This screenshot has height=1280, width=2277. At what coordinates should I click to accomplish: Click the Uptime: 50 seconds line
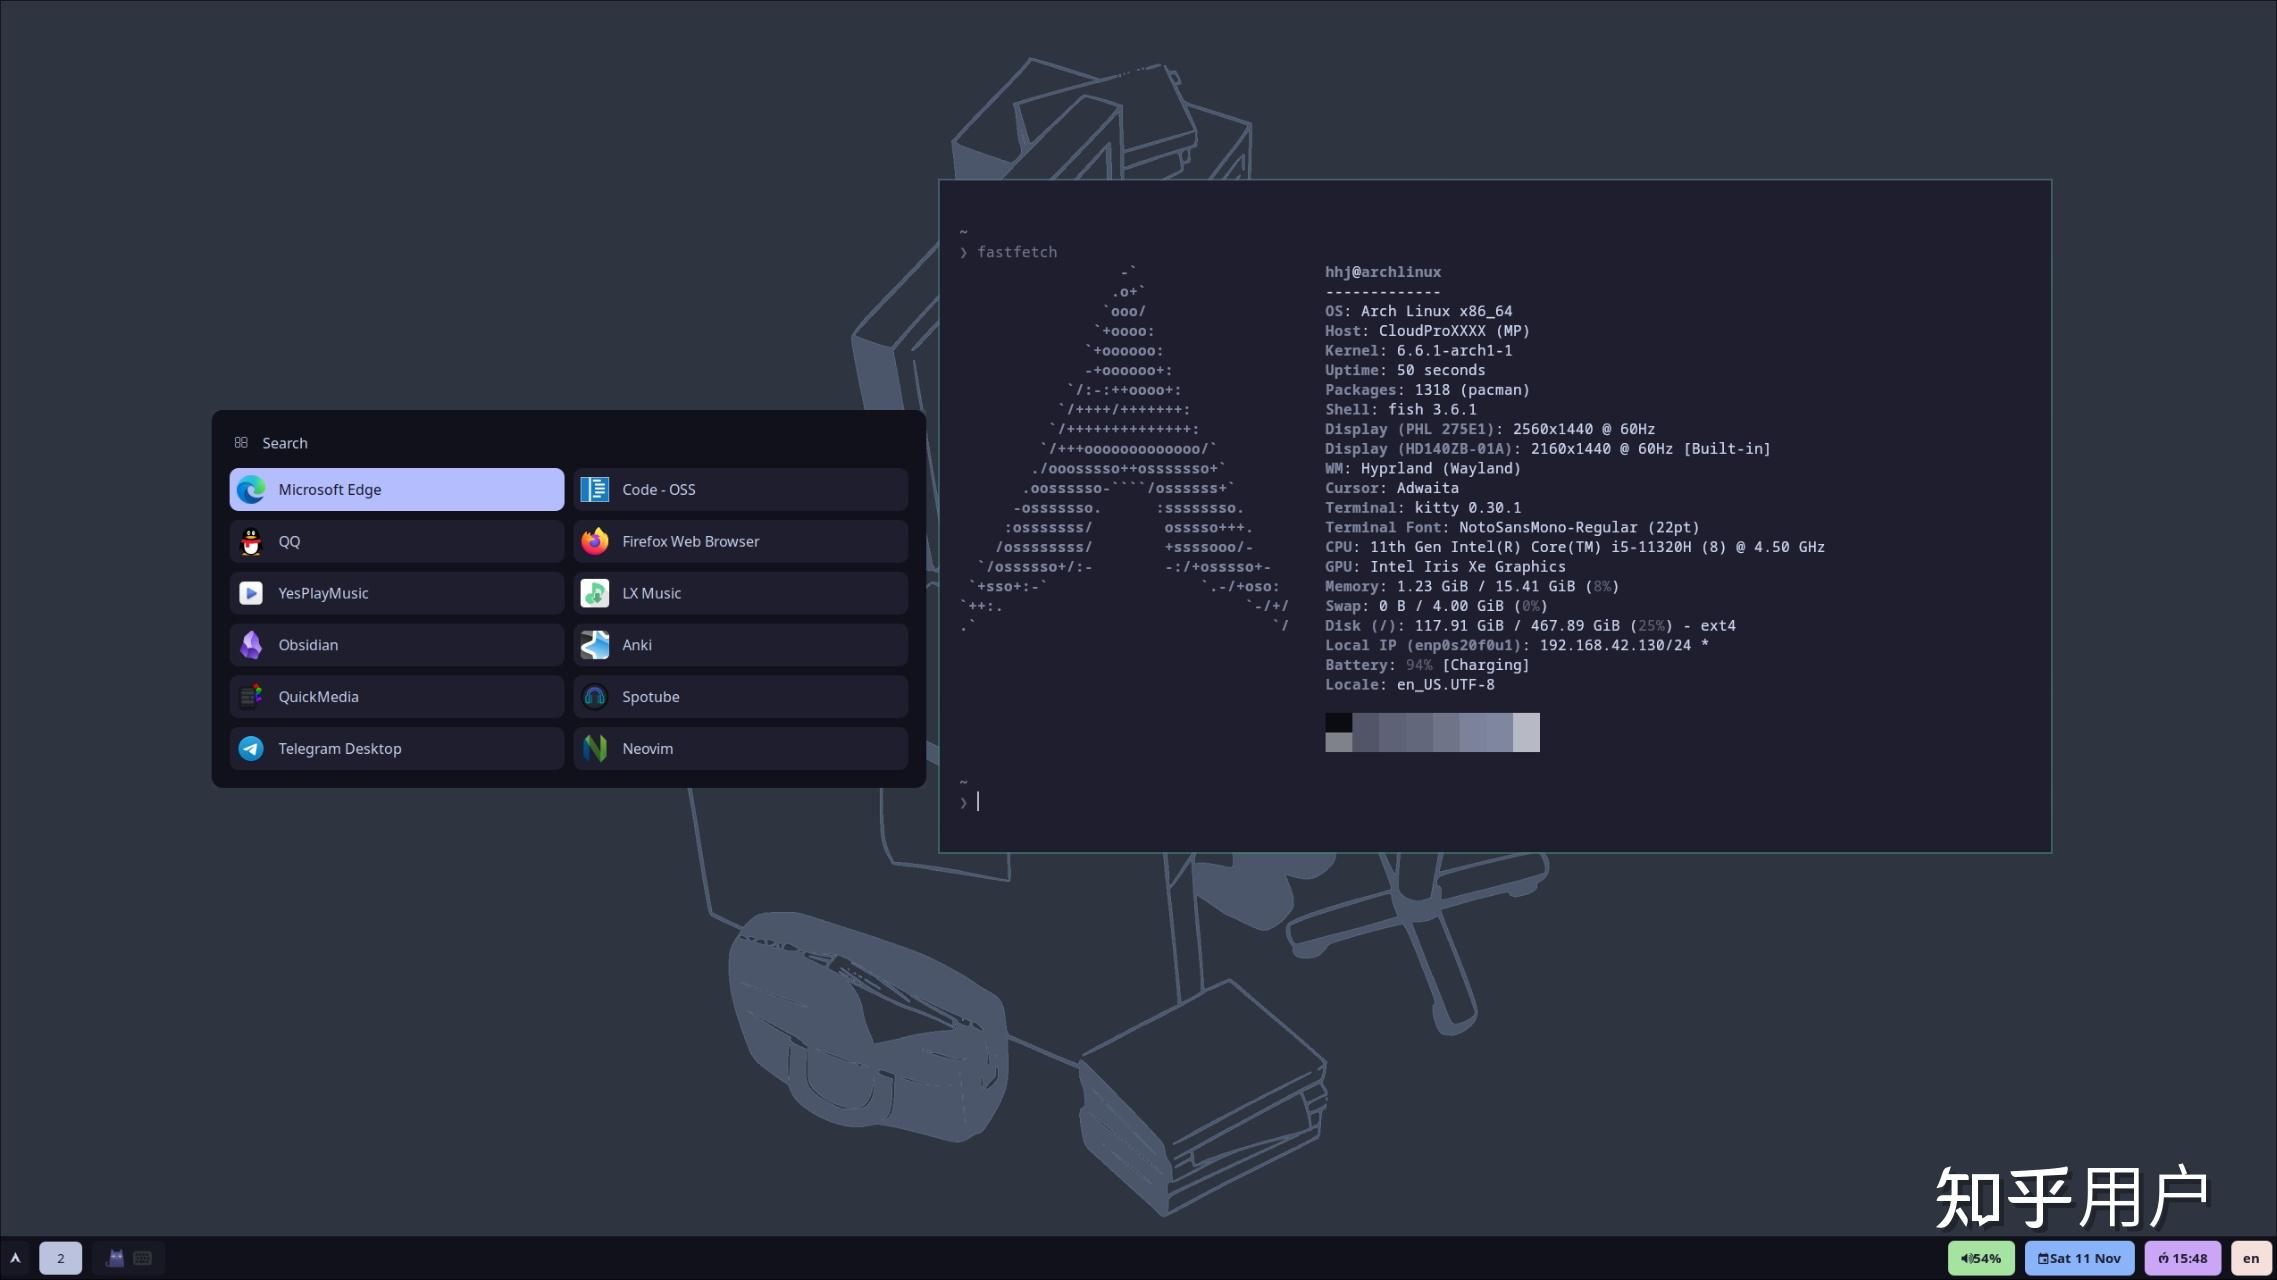[x=1405, y=370]
